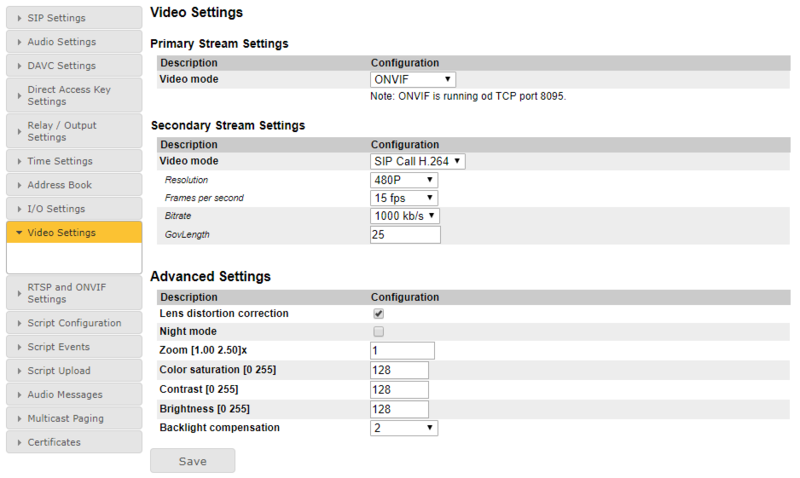Open the SIP Settings menu section
The width and height of the screenshot is (800, 478).
[x=74, y=18]
